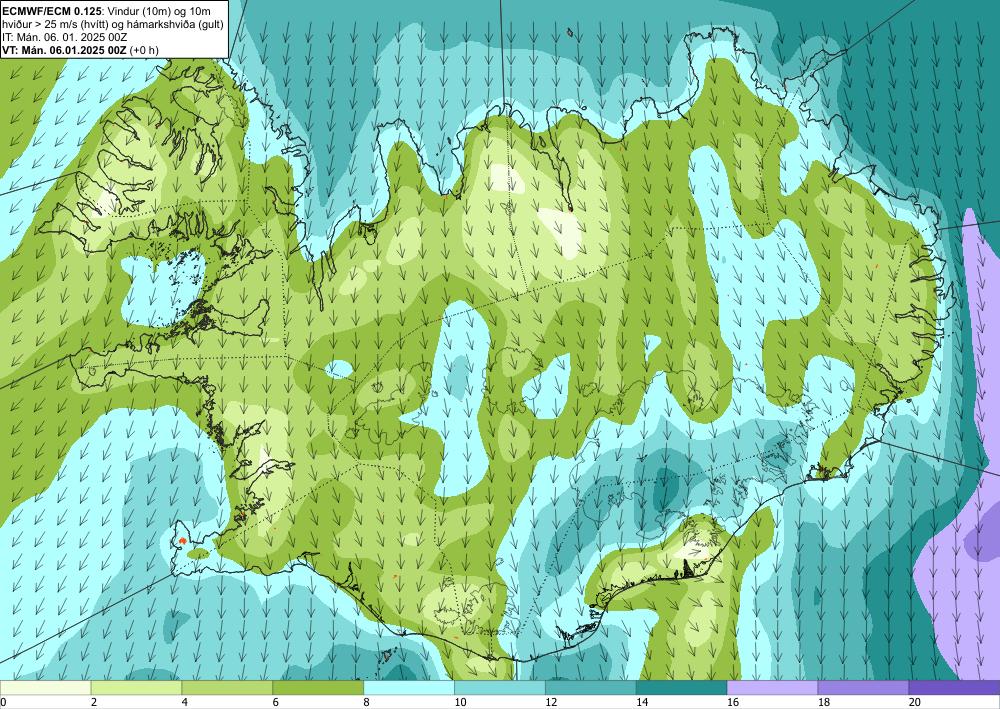Select the green 4–6 m/s legend swatch
The height and width of the screenshot is (709, 1000).
tap(227, 687)
